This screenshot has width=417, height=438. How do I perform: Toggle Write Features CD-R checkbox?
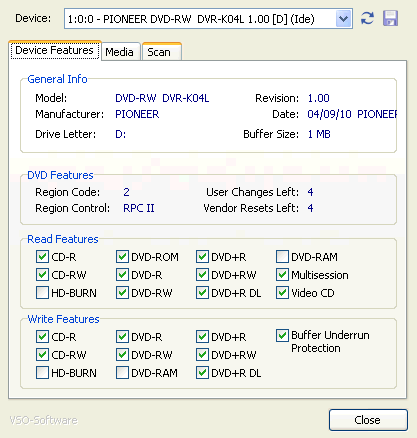(42, 337)
